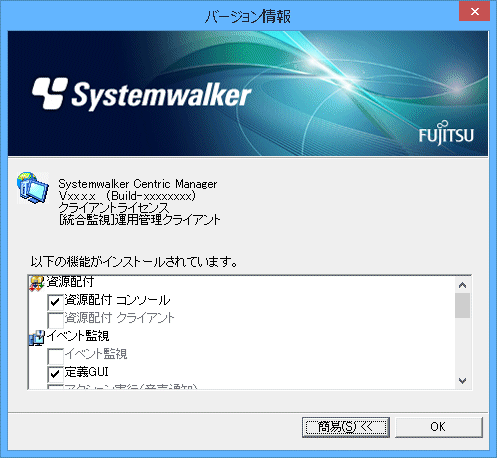Click the [統合監視]運用管理クライアント text
Image resolution: width=497 pixels, height=458 pixels.
(x=139, y=220)
